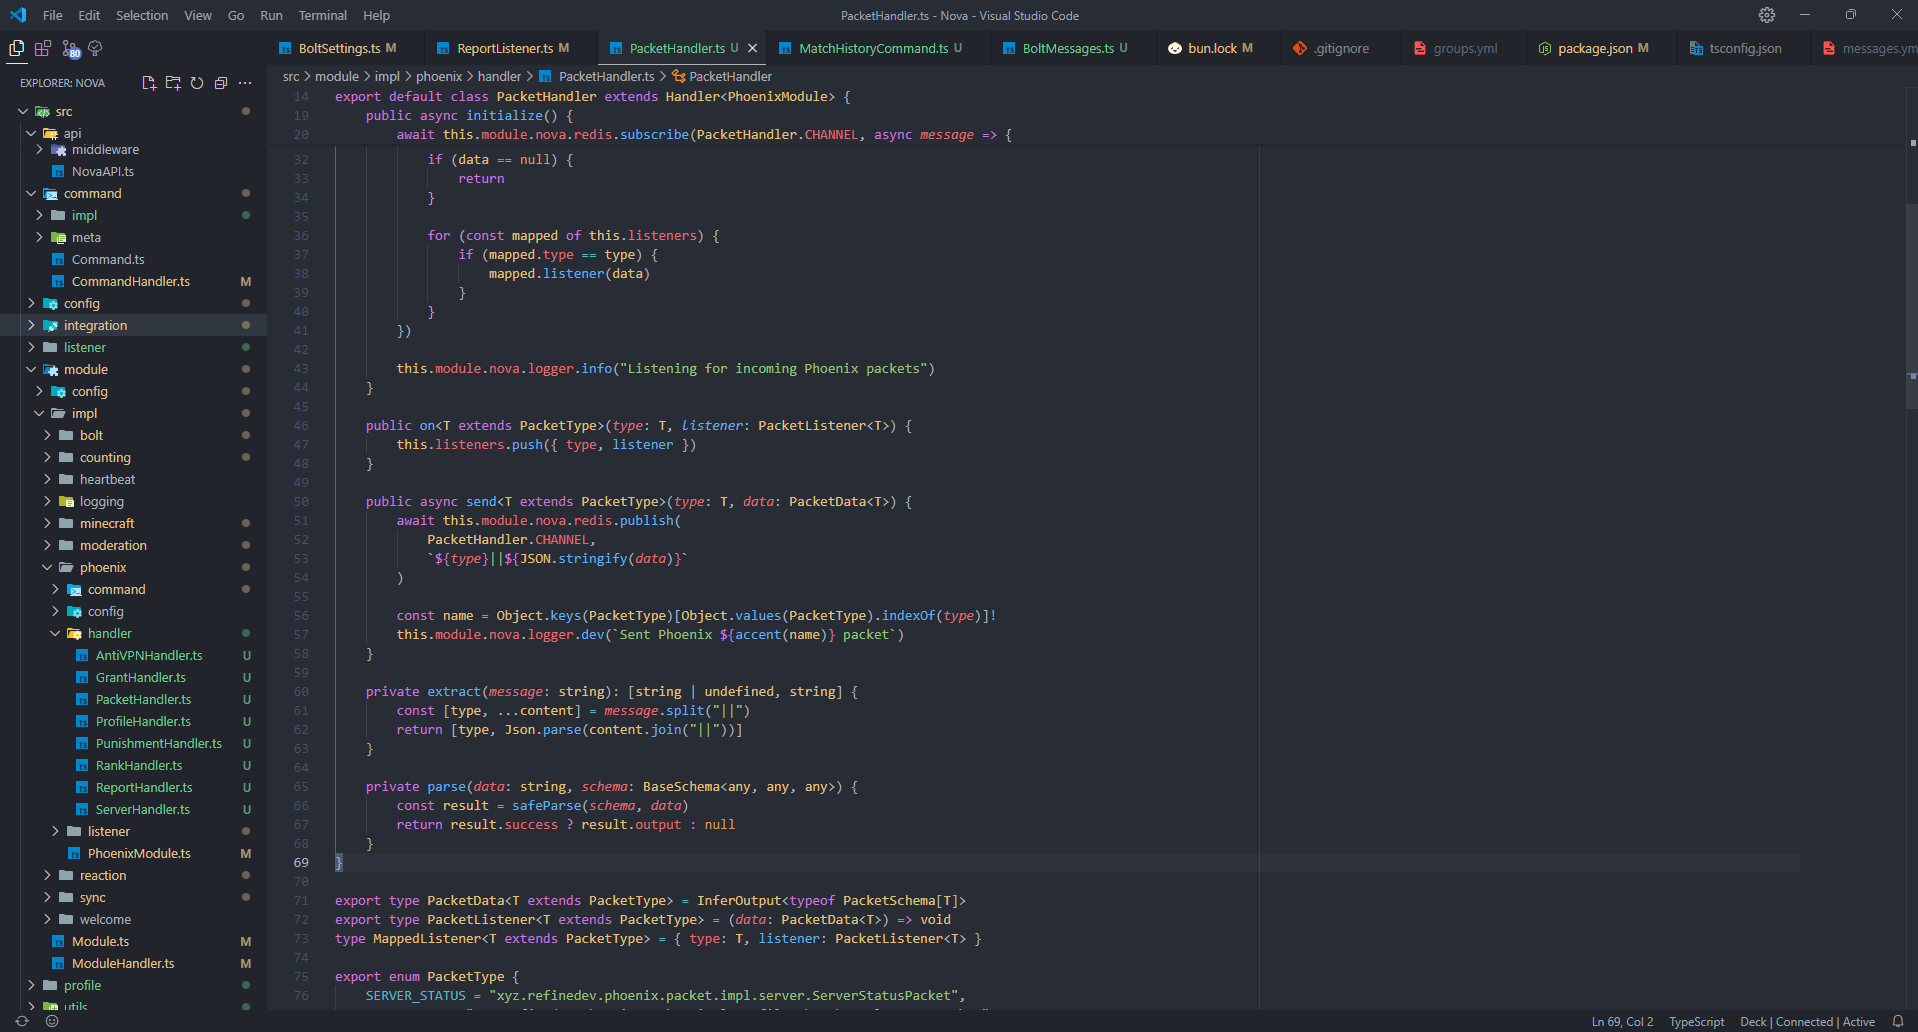Open the View menu
The width and height of the screenshot is (1918, 1032).
198,15
